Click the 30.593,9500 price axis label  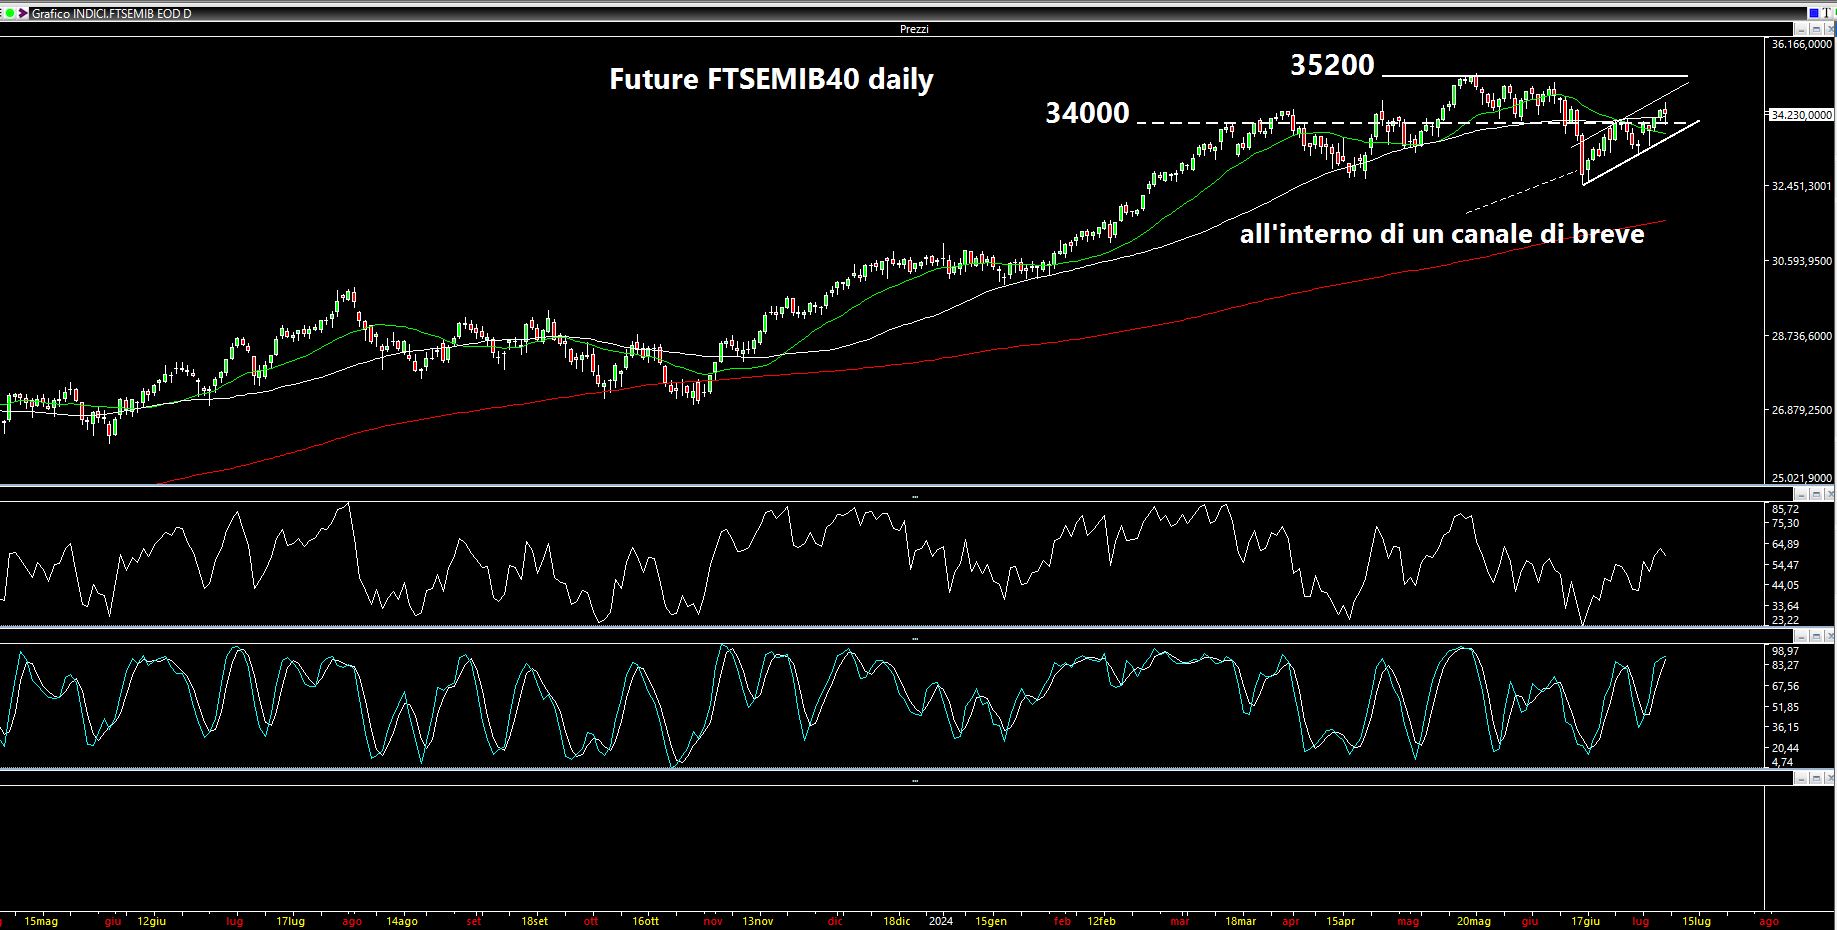(x=1801, y=261)
